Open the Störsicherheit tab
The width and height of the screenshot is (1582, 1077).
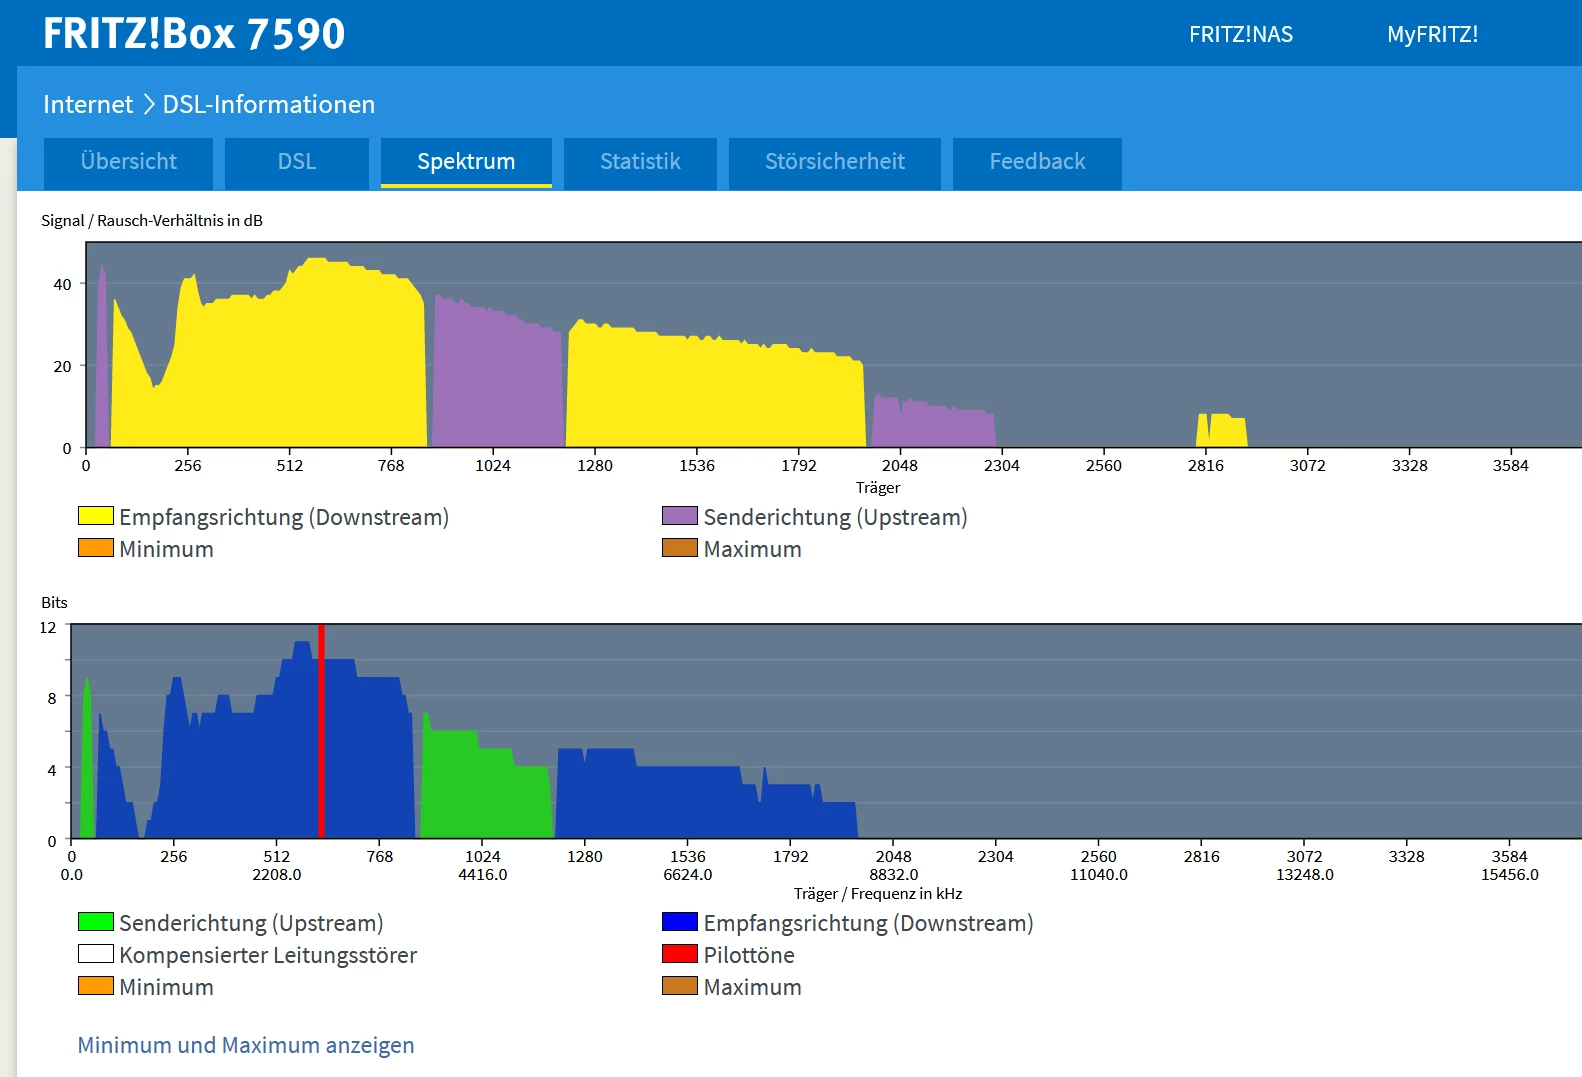[x=834, y=162]
